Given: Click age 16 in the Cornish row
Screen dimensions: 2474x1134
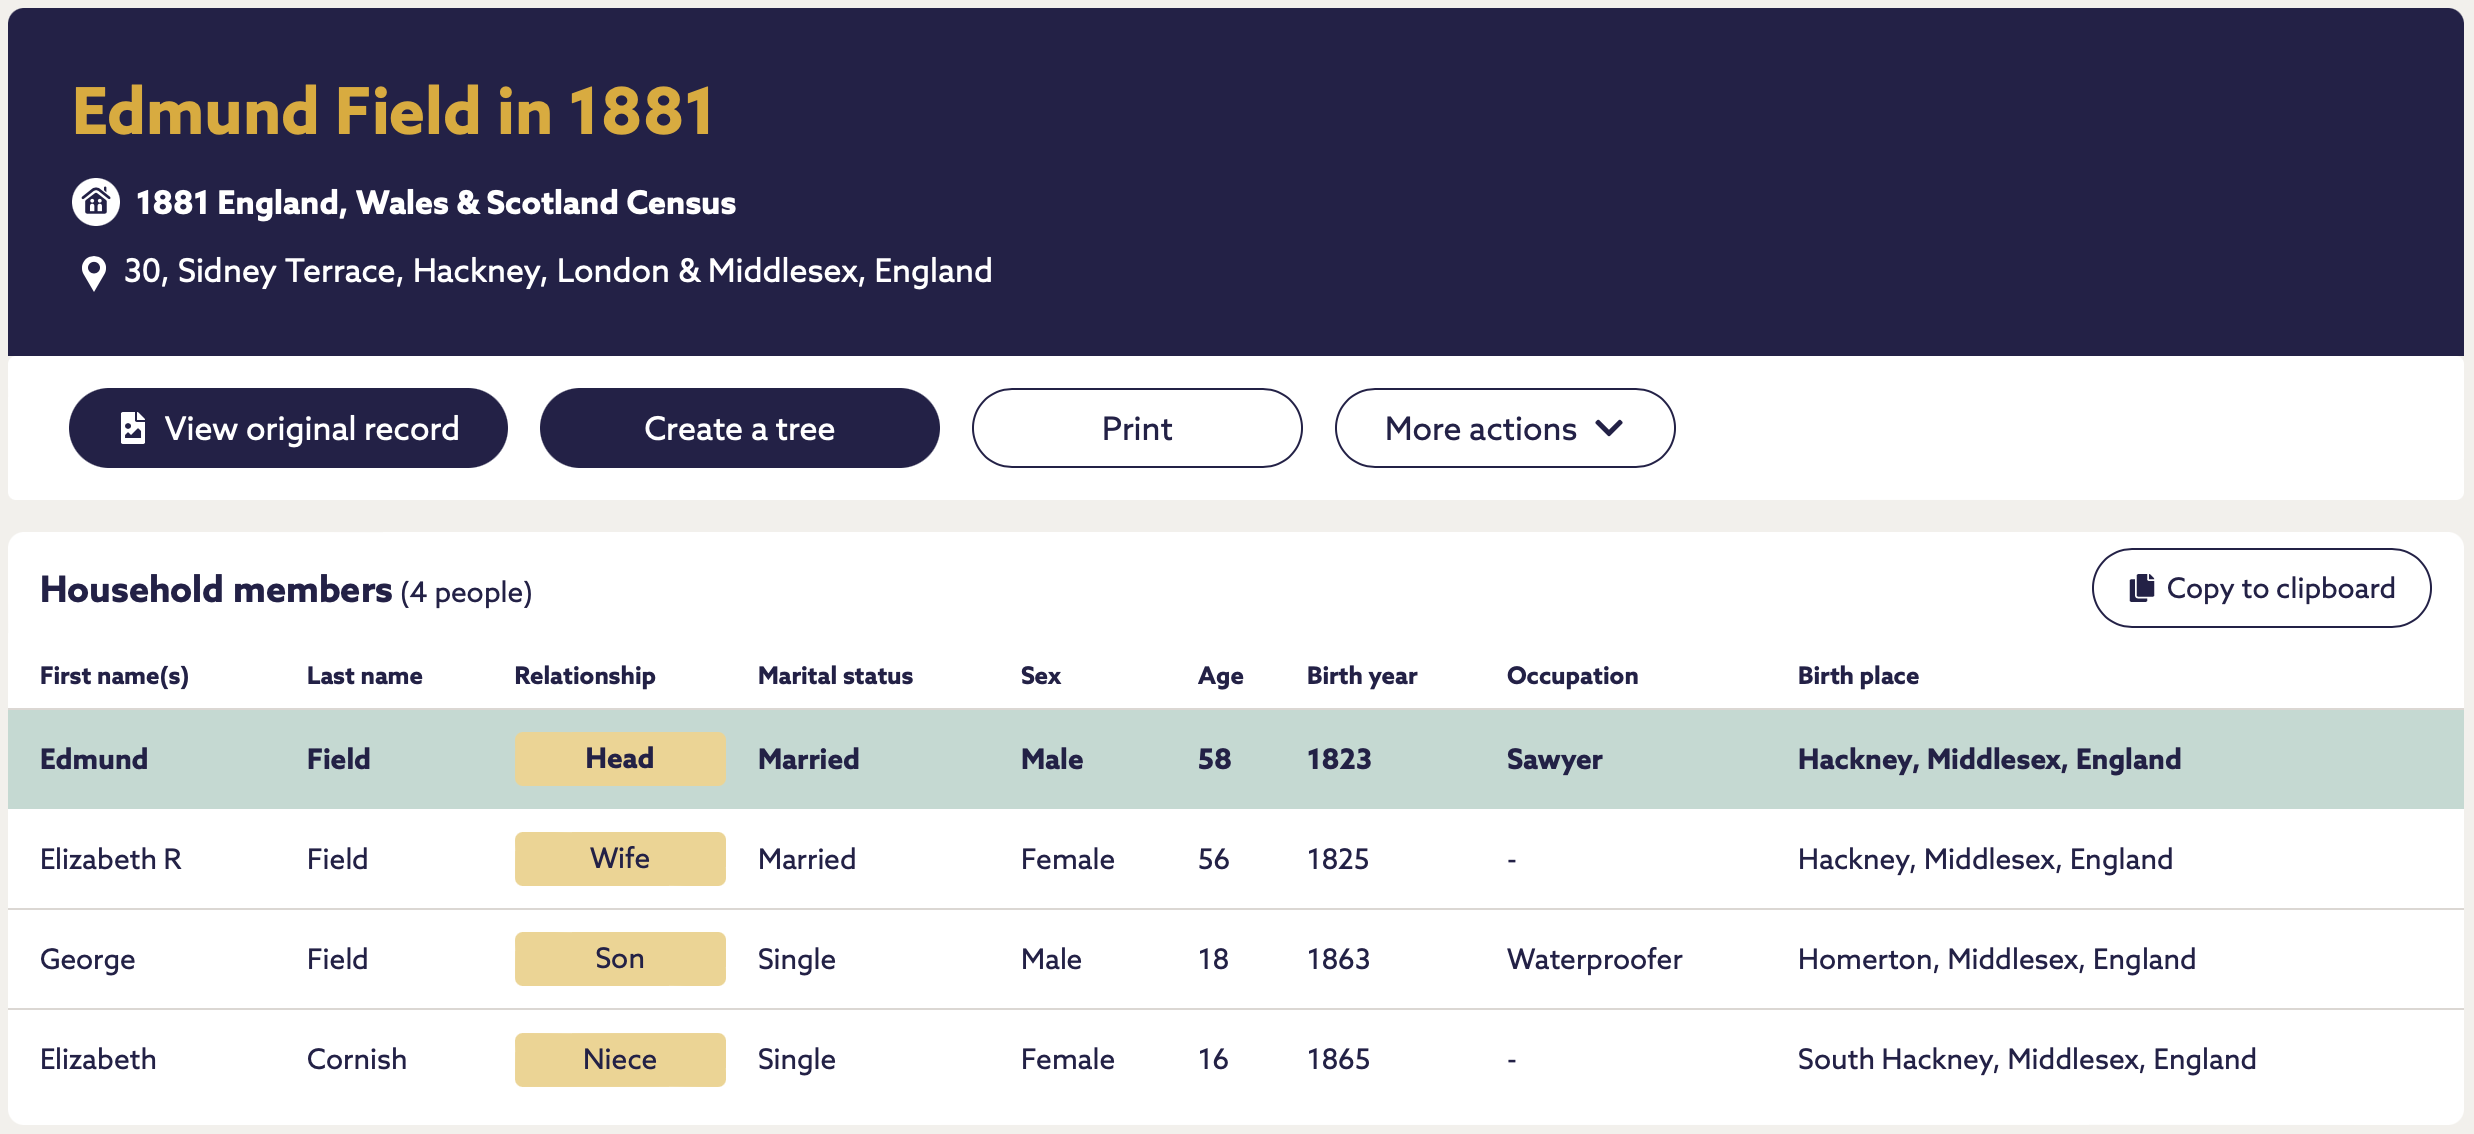Looking at the screenshot, I should point(1213,1059).
